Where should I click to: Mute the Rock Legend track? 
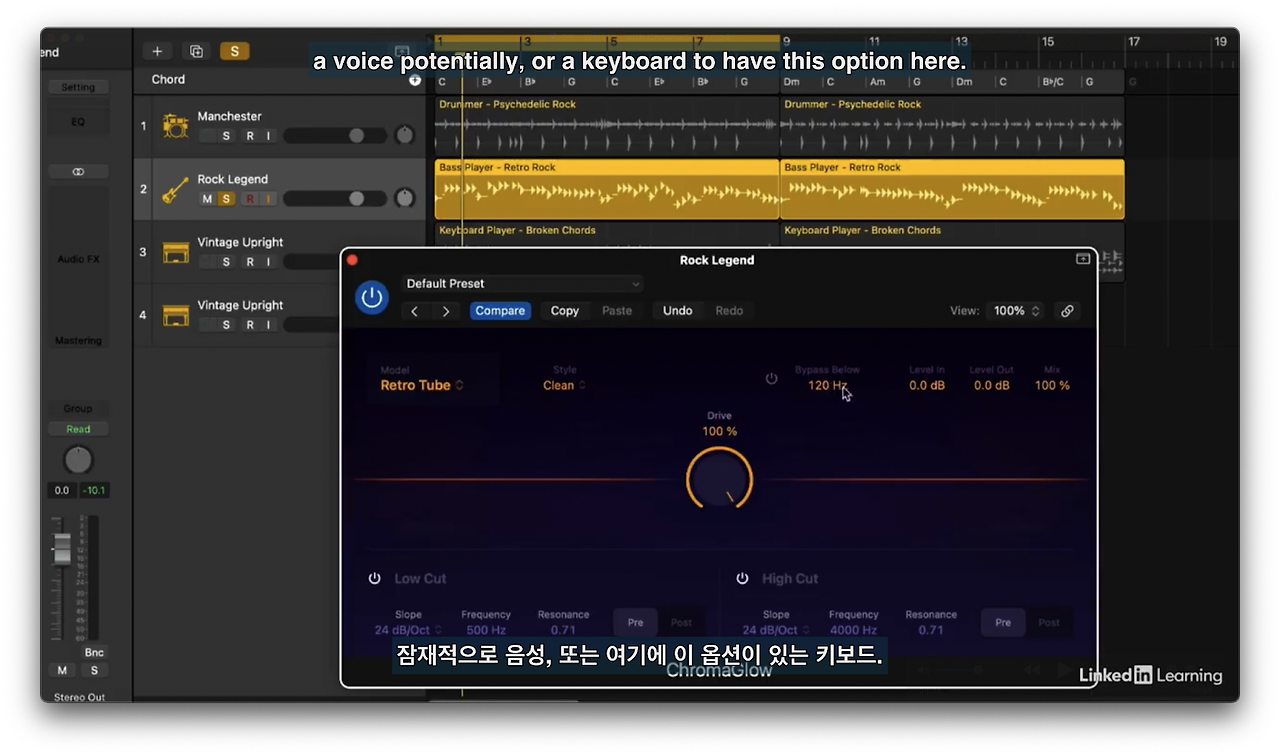pyautogui.click(x=207, y=199)
